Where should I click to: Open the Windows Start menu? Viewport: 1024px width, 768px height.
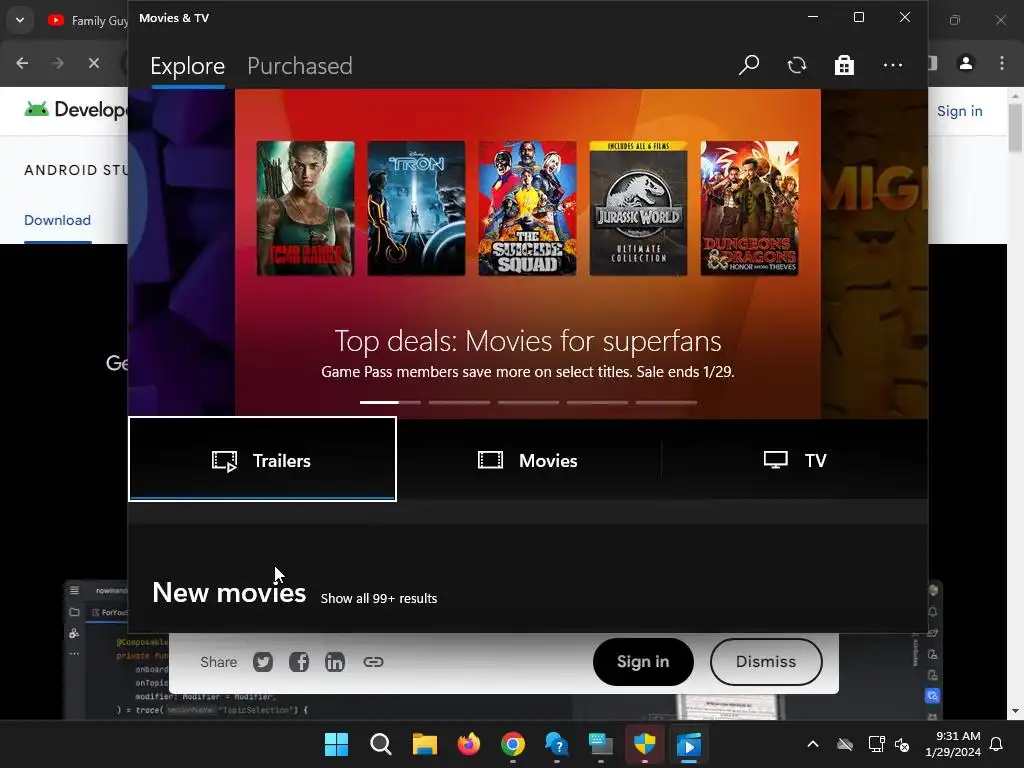coord(336,744)
